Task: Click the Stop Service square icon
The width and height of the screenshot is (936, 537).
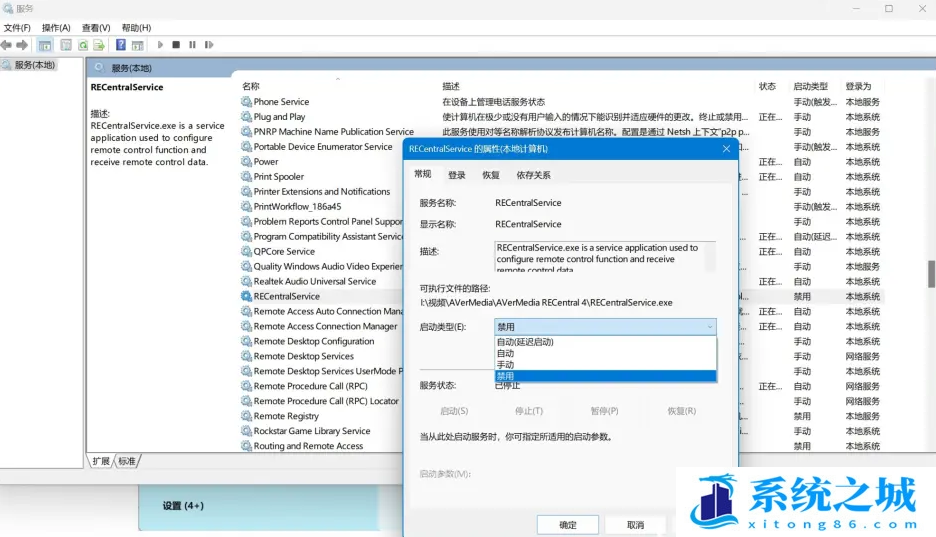Action: (x=176, y=45)
